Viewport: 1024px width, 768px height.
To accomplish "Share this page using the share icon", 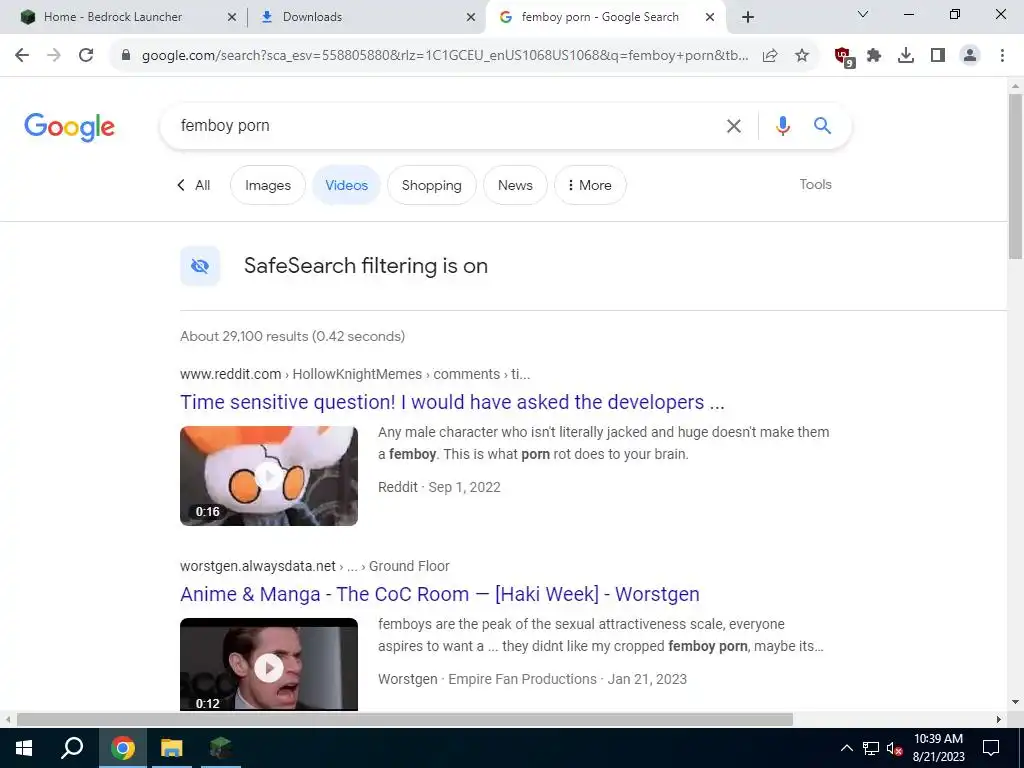I will coord(770,56).
